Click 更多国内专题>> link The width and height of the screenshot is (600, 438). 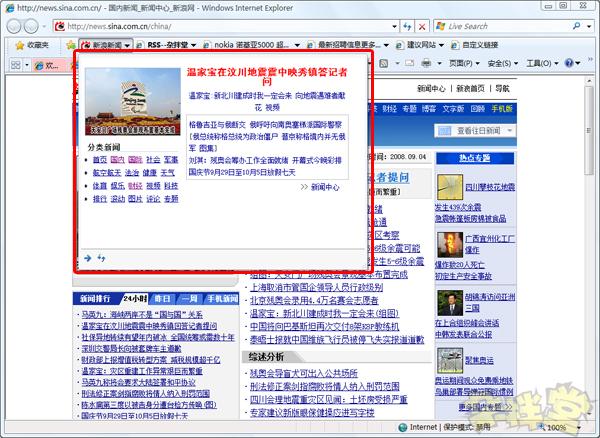click(x=485, y=407)
